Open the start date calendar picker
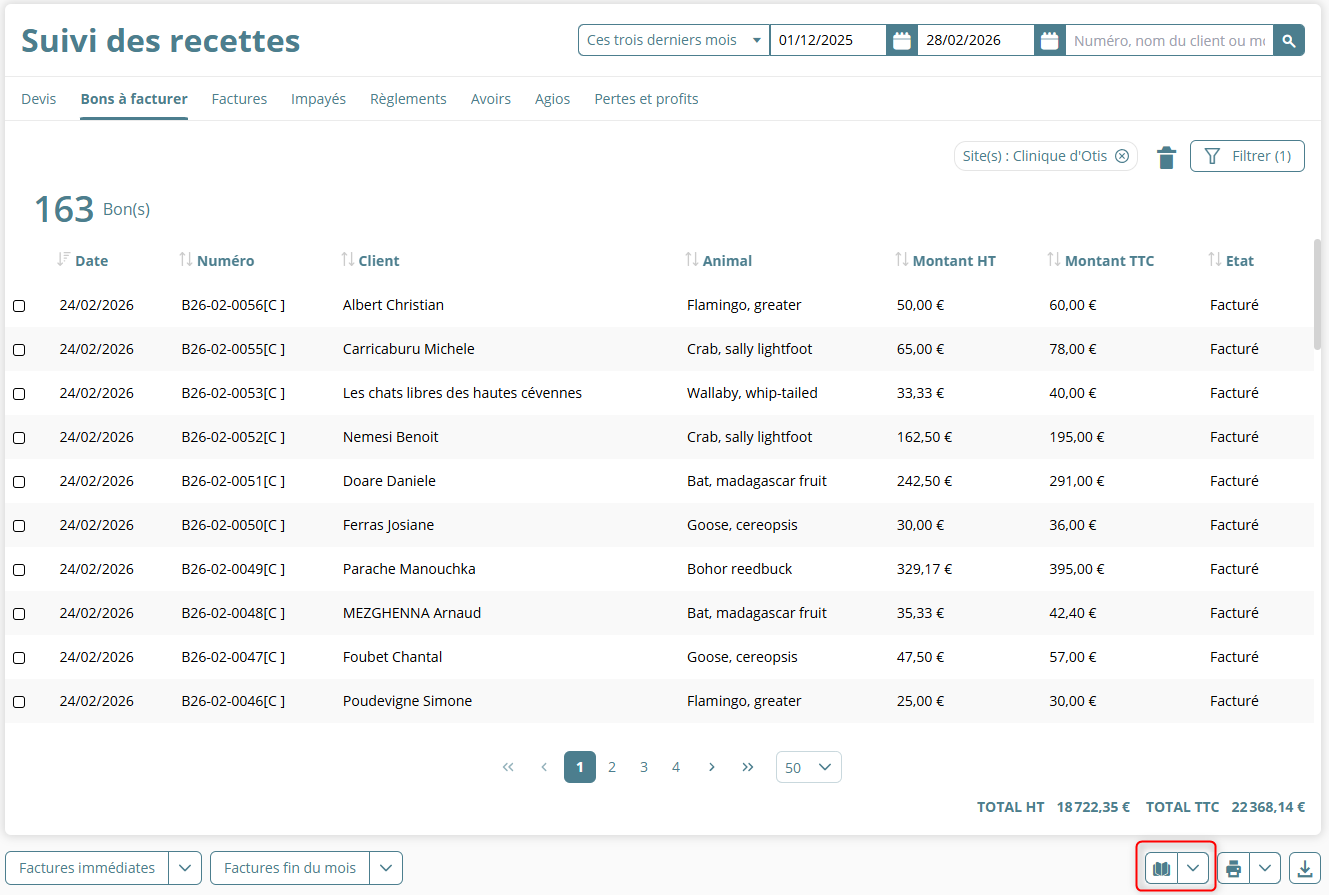 [x=901, y=41]
